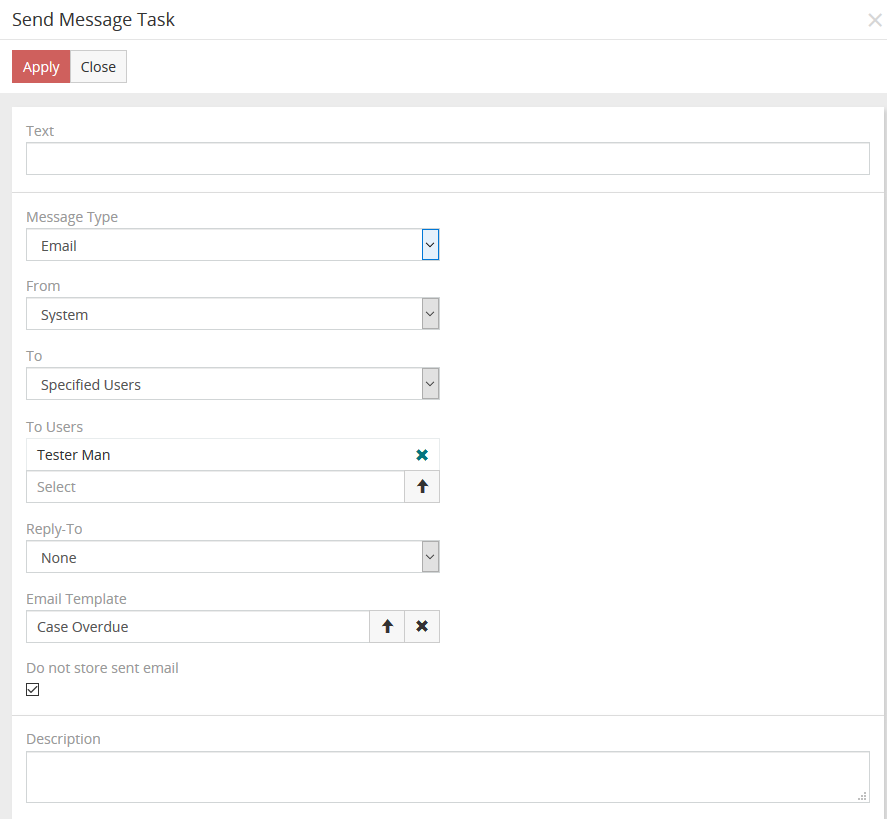This screenshot has width=887, height=819.
Task: Expand the Message Type dropdown
Action: [x=430, y=245]
